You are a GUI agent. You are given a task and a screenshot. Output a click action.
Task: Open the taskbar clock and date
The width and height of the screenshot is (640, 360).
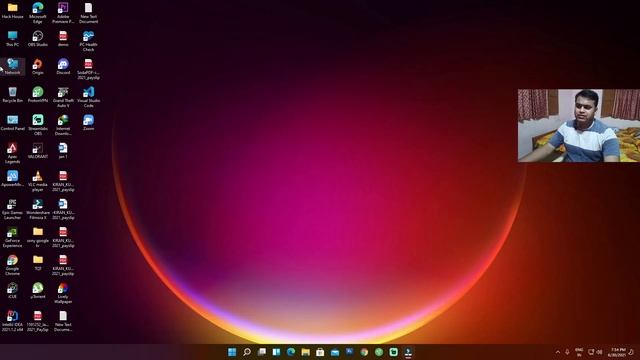pyautogui.click(x=617, y=352)
